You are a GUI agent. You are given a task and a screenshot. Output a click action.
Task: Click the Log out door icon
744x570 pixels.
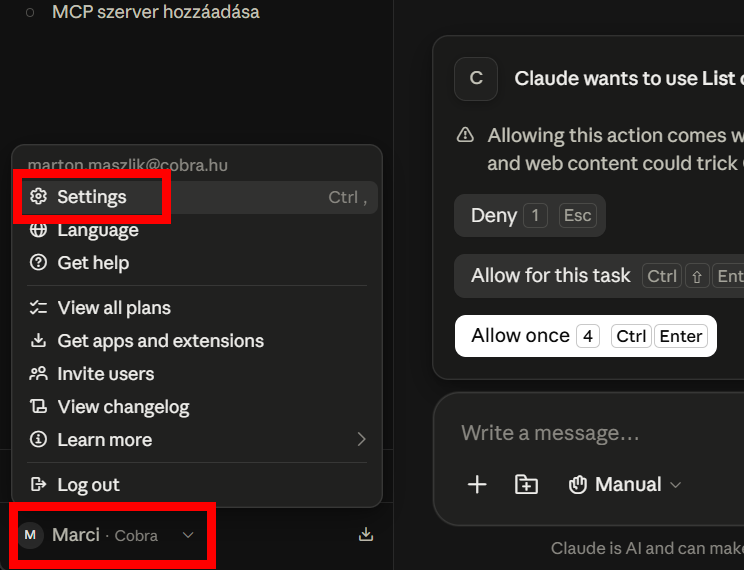(x=38, y=485)
